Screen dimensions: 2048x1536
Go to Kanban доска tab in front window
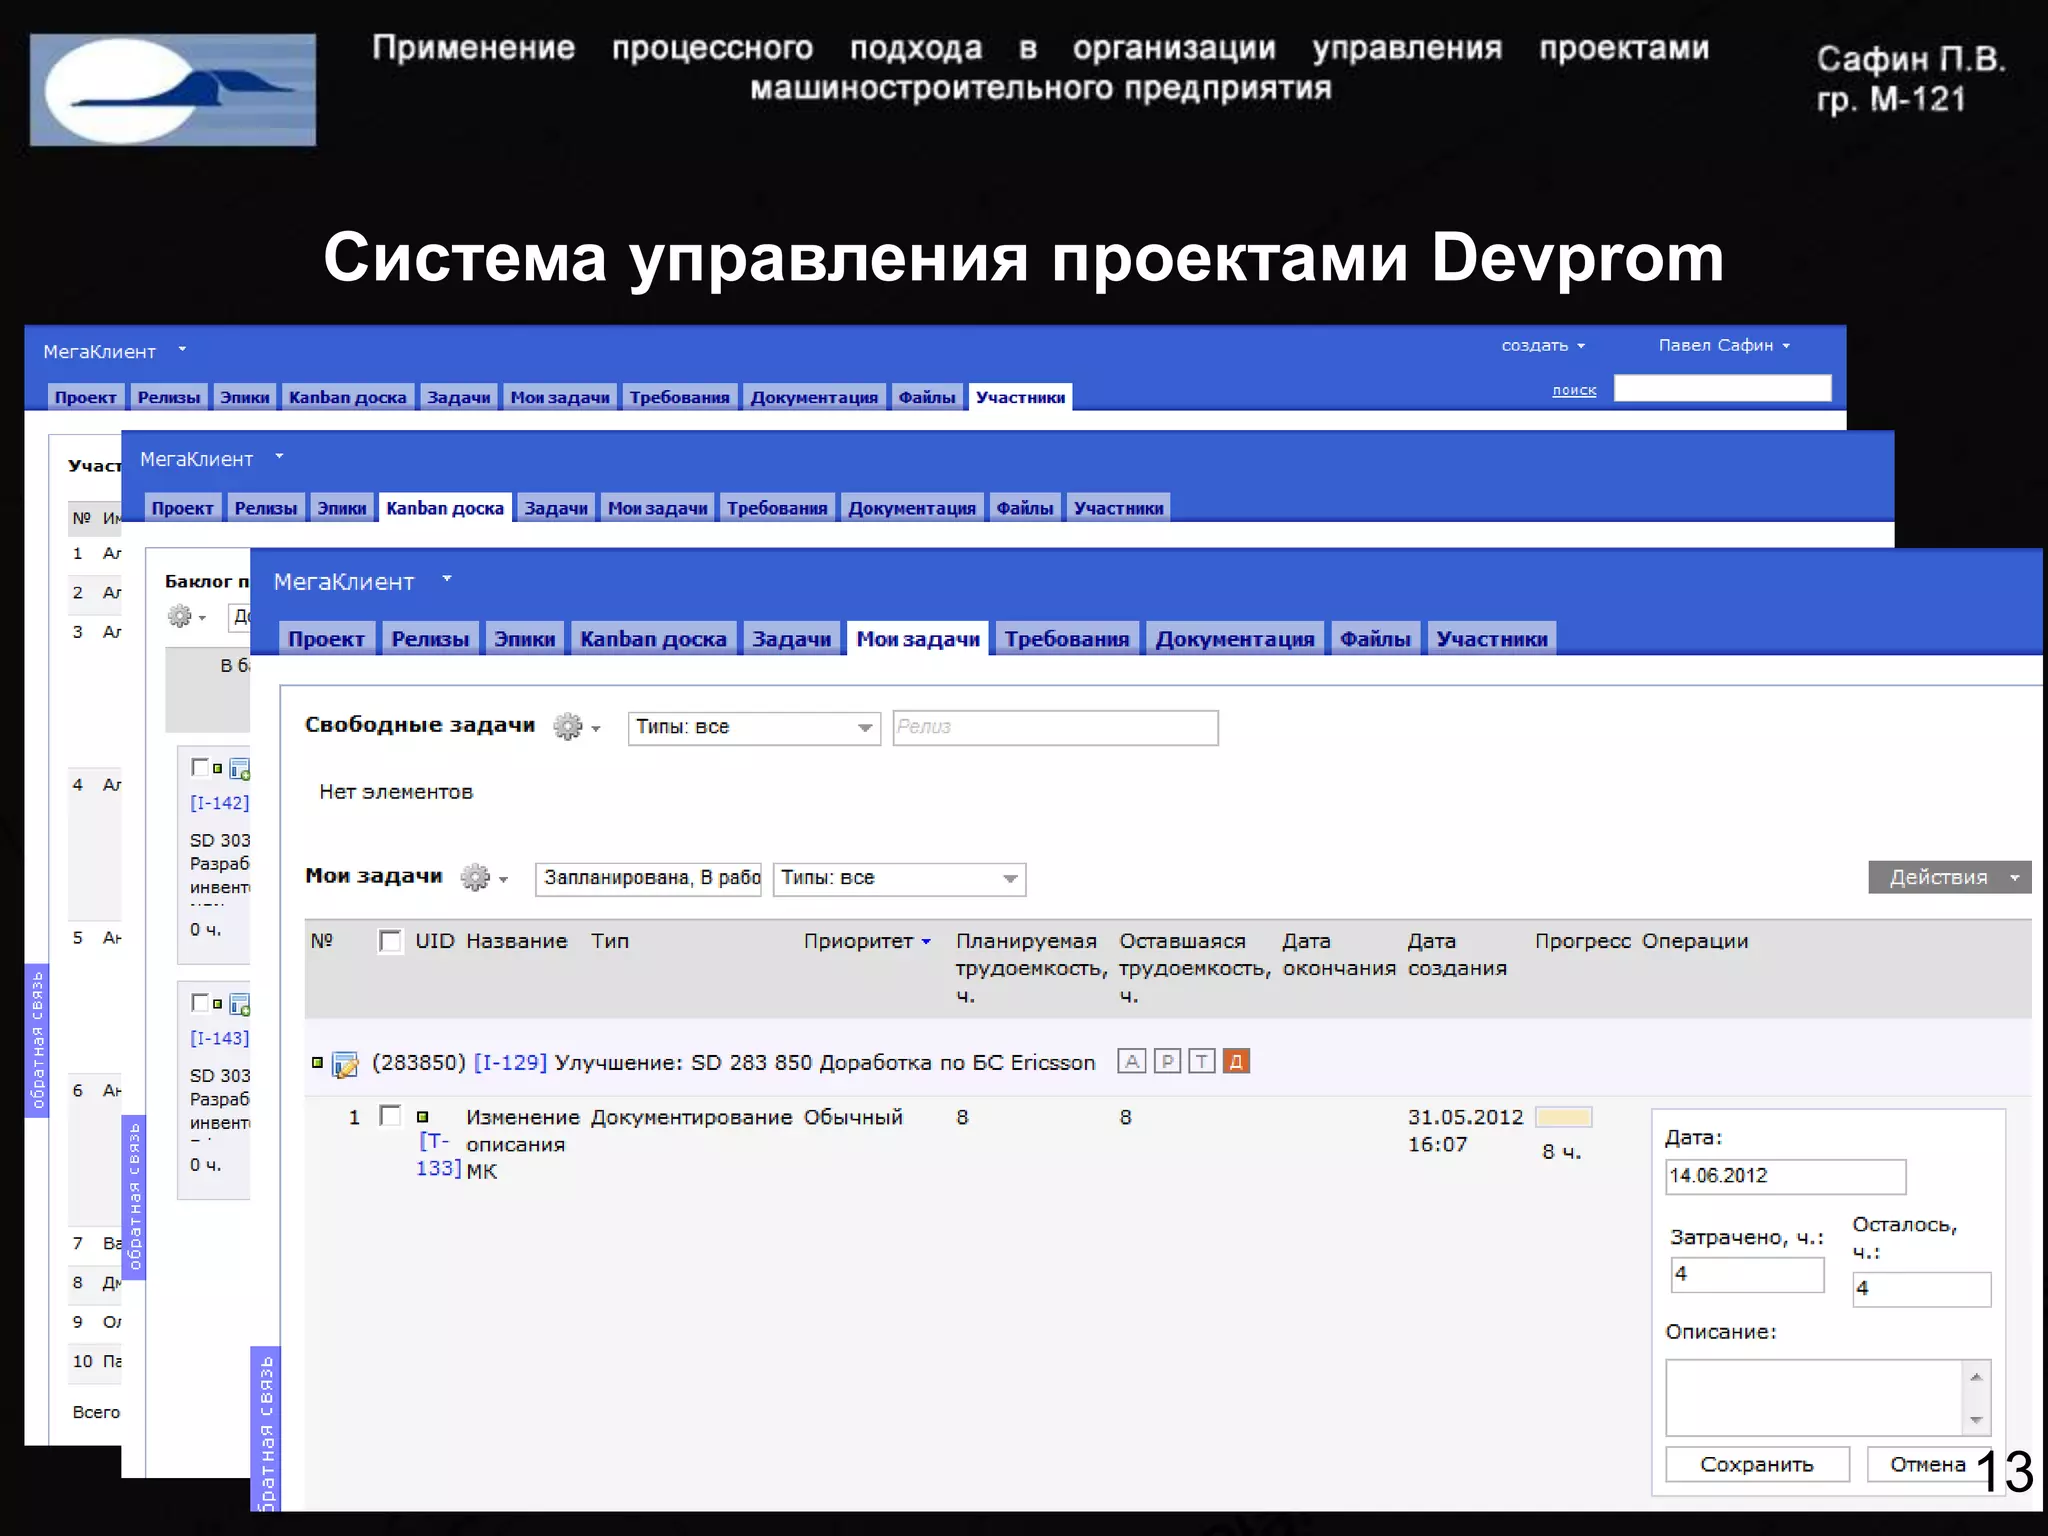[x=653, y=639]
